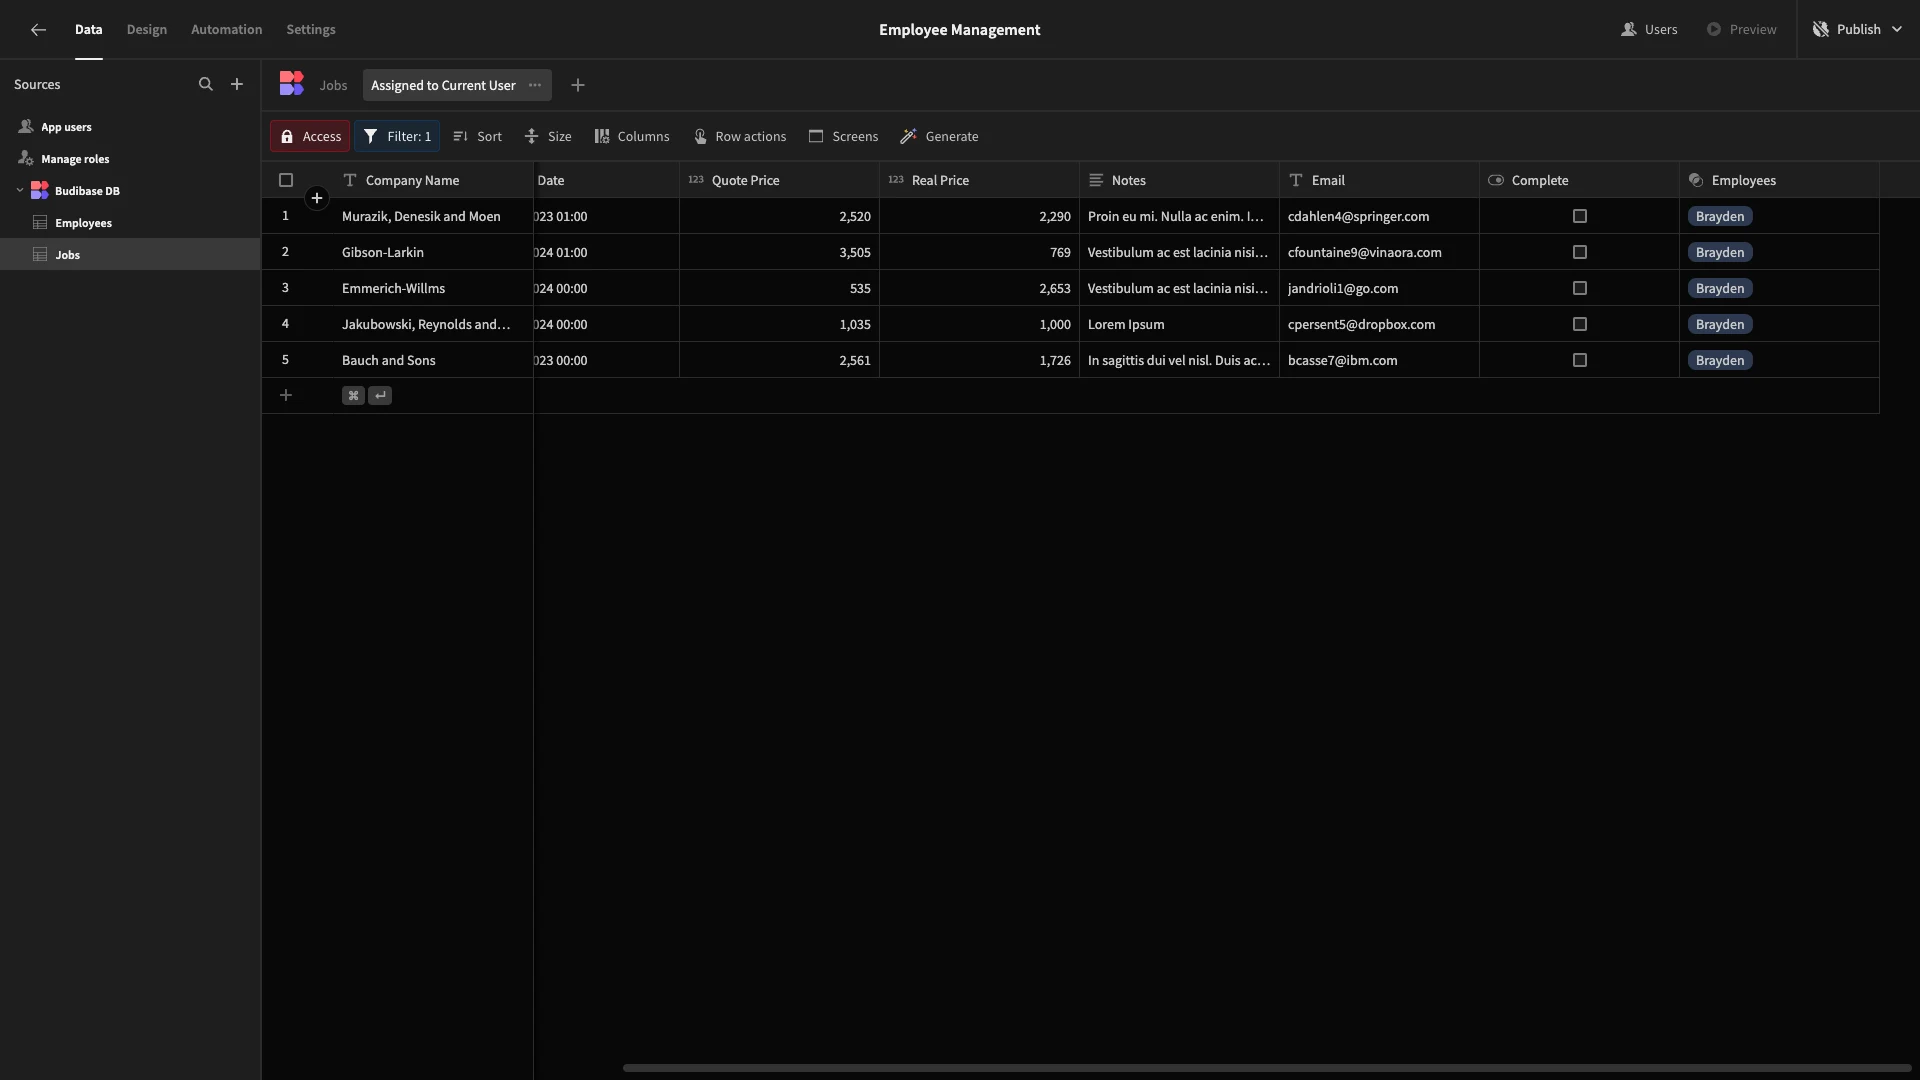Click the quote price 2,561 cell

point(779,360)
